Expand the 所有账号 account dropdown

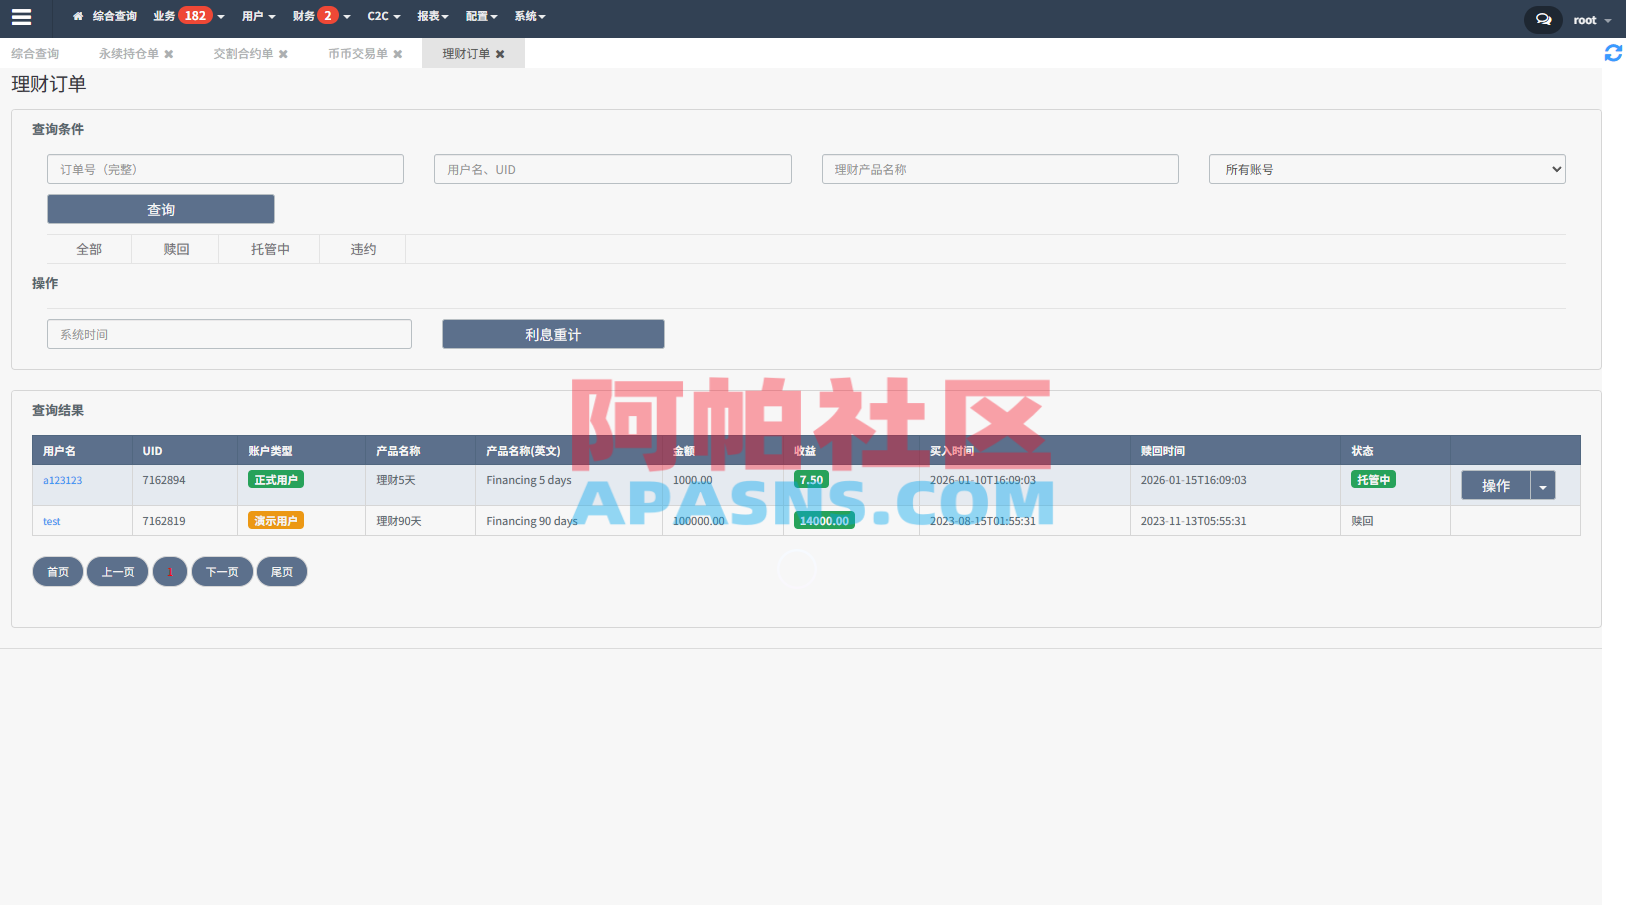1387,169
